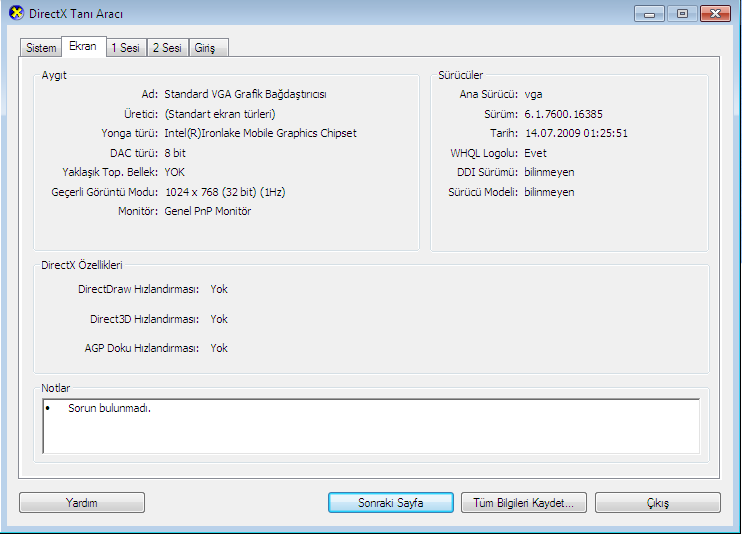Click Sürücü Modeli 'bilinmeyen' value
Viewport: 742px width, 534px height.
[549, 192]
